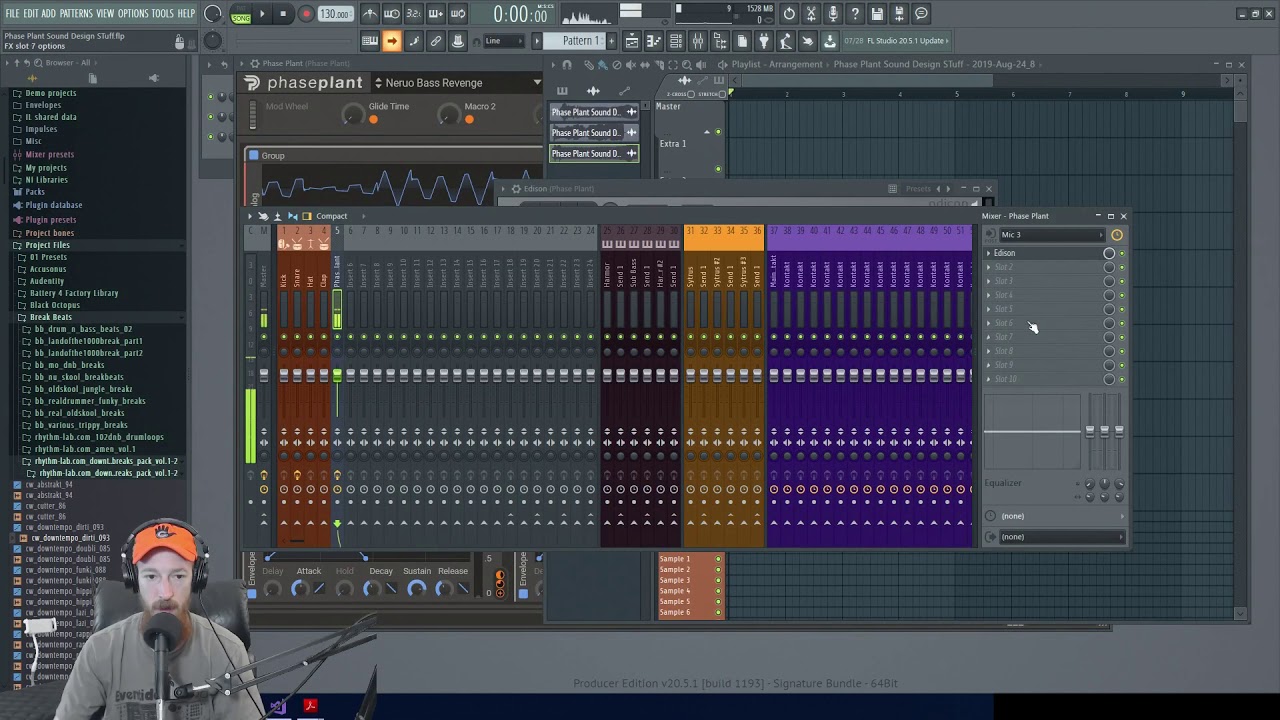Enable the metronome icon
The width and height of the screenshot is (1280, 720).
click(x=370, y=14)
